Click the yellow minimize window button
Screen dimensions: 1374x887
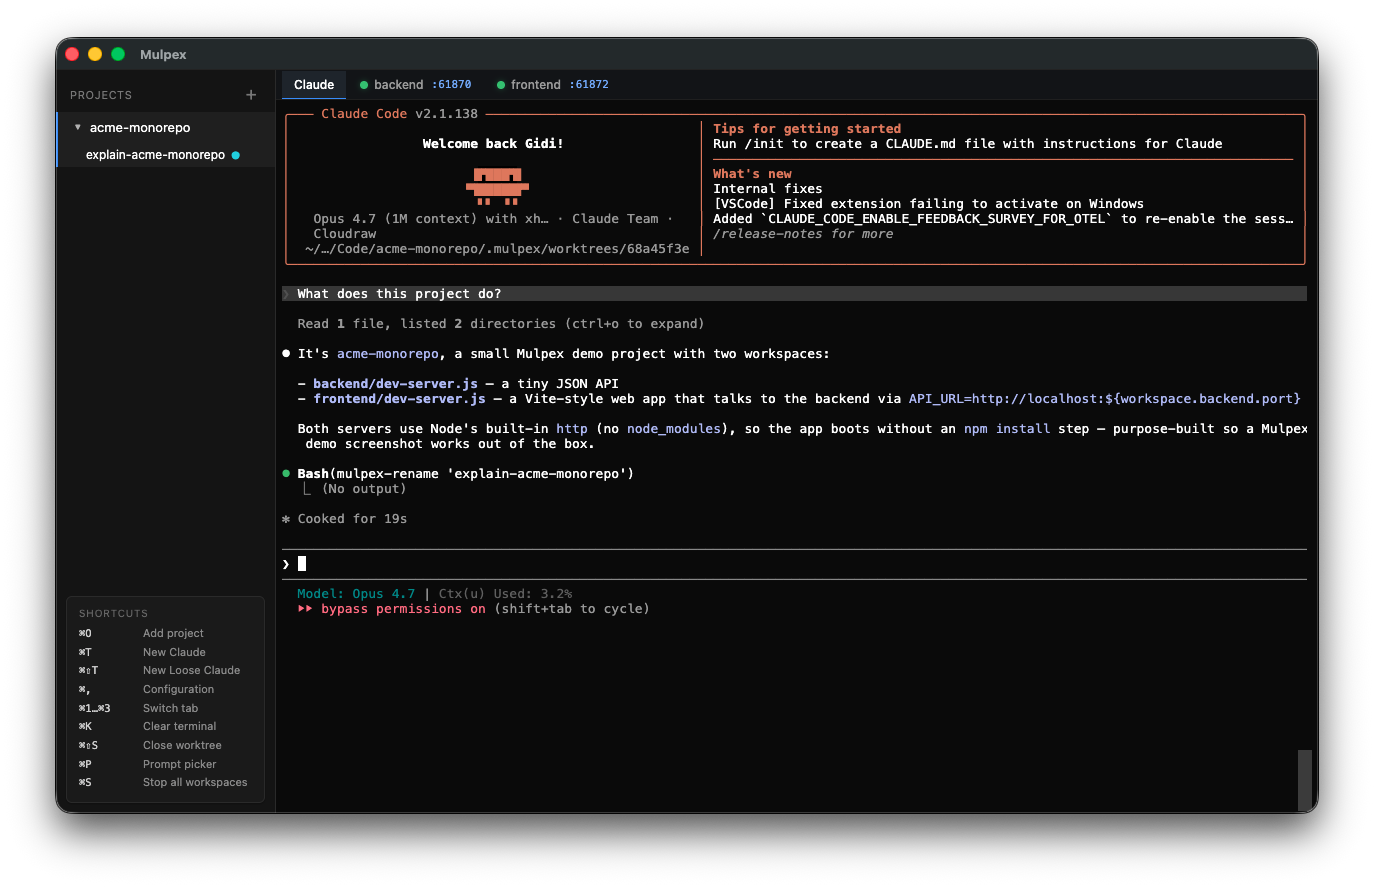(95, 54)
